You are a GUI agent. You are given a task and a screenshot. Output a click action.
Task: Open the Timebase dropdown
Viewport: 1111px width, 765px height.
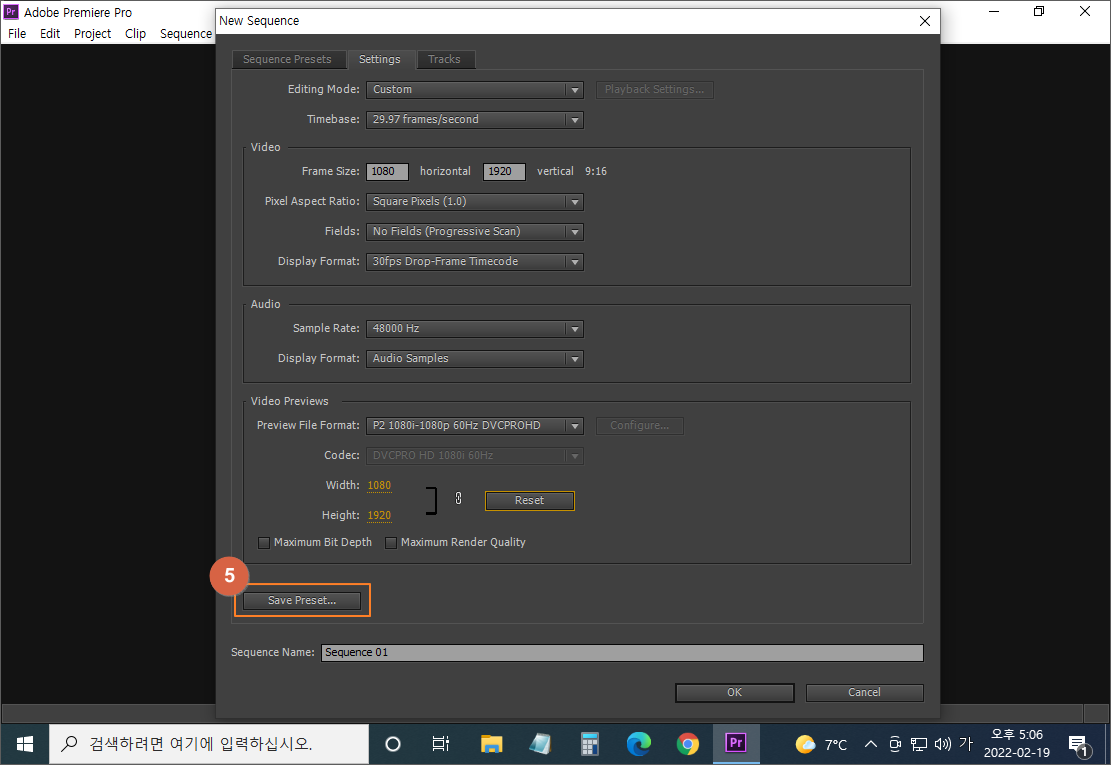pos(475,120)
